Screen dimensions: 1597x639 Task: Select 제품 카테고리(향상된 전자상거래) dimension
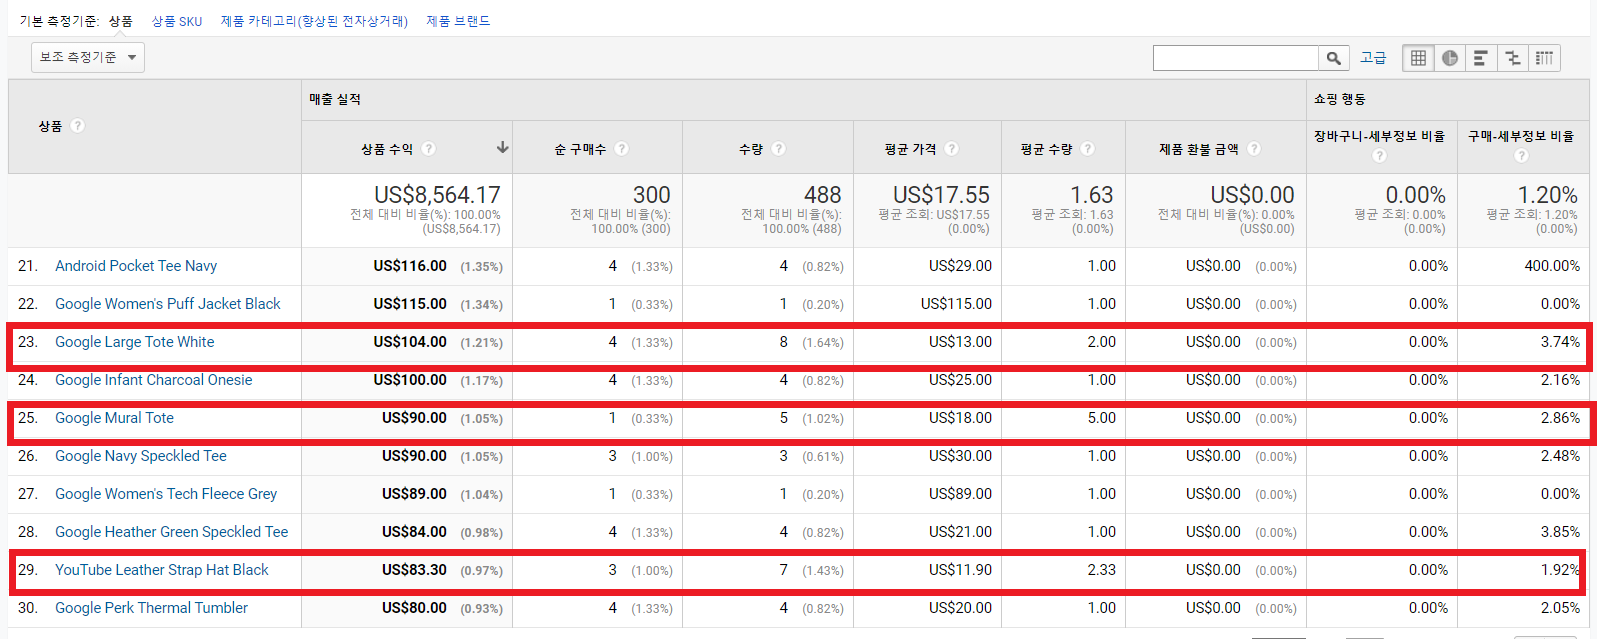(314, 21)
